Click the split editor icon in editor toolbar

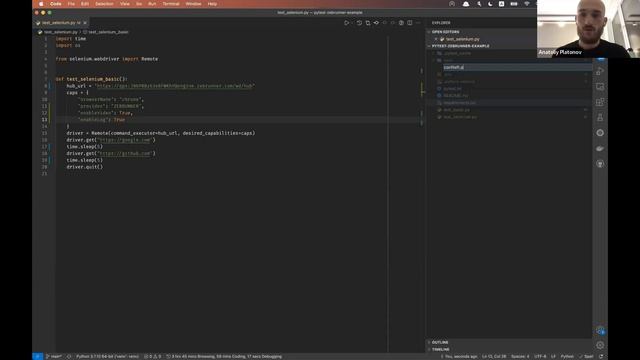409,23
